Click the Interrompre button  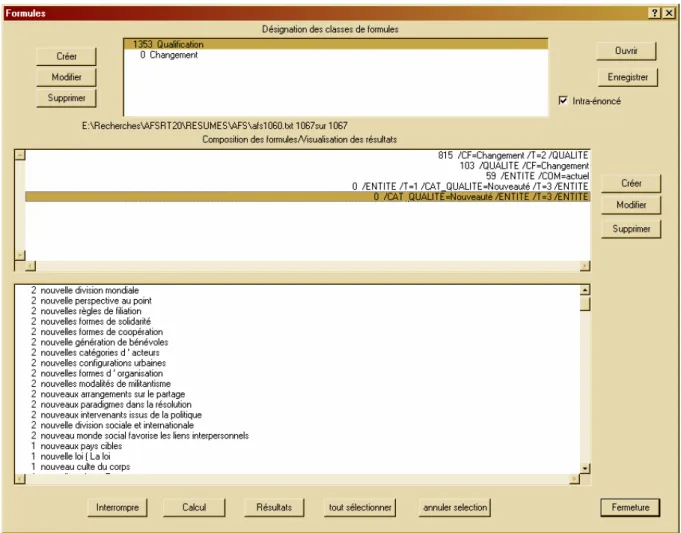tap(117, 507)
